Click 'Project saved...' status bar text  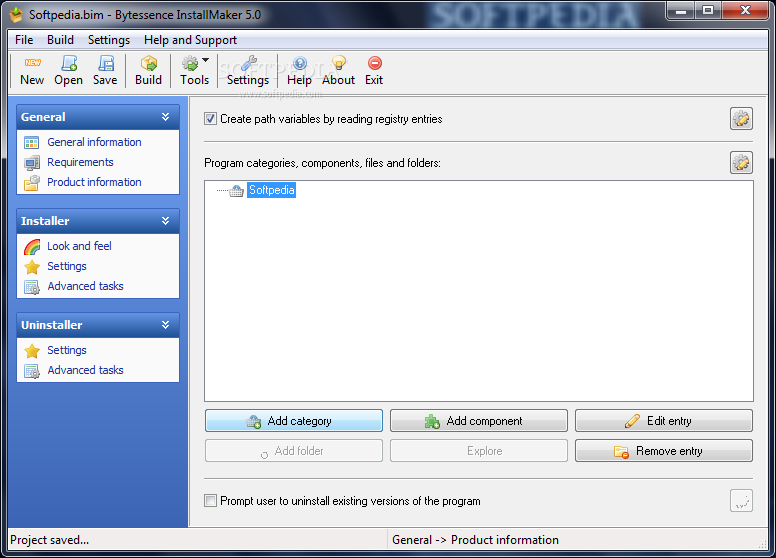tap(49, 540)
